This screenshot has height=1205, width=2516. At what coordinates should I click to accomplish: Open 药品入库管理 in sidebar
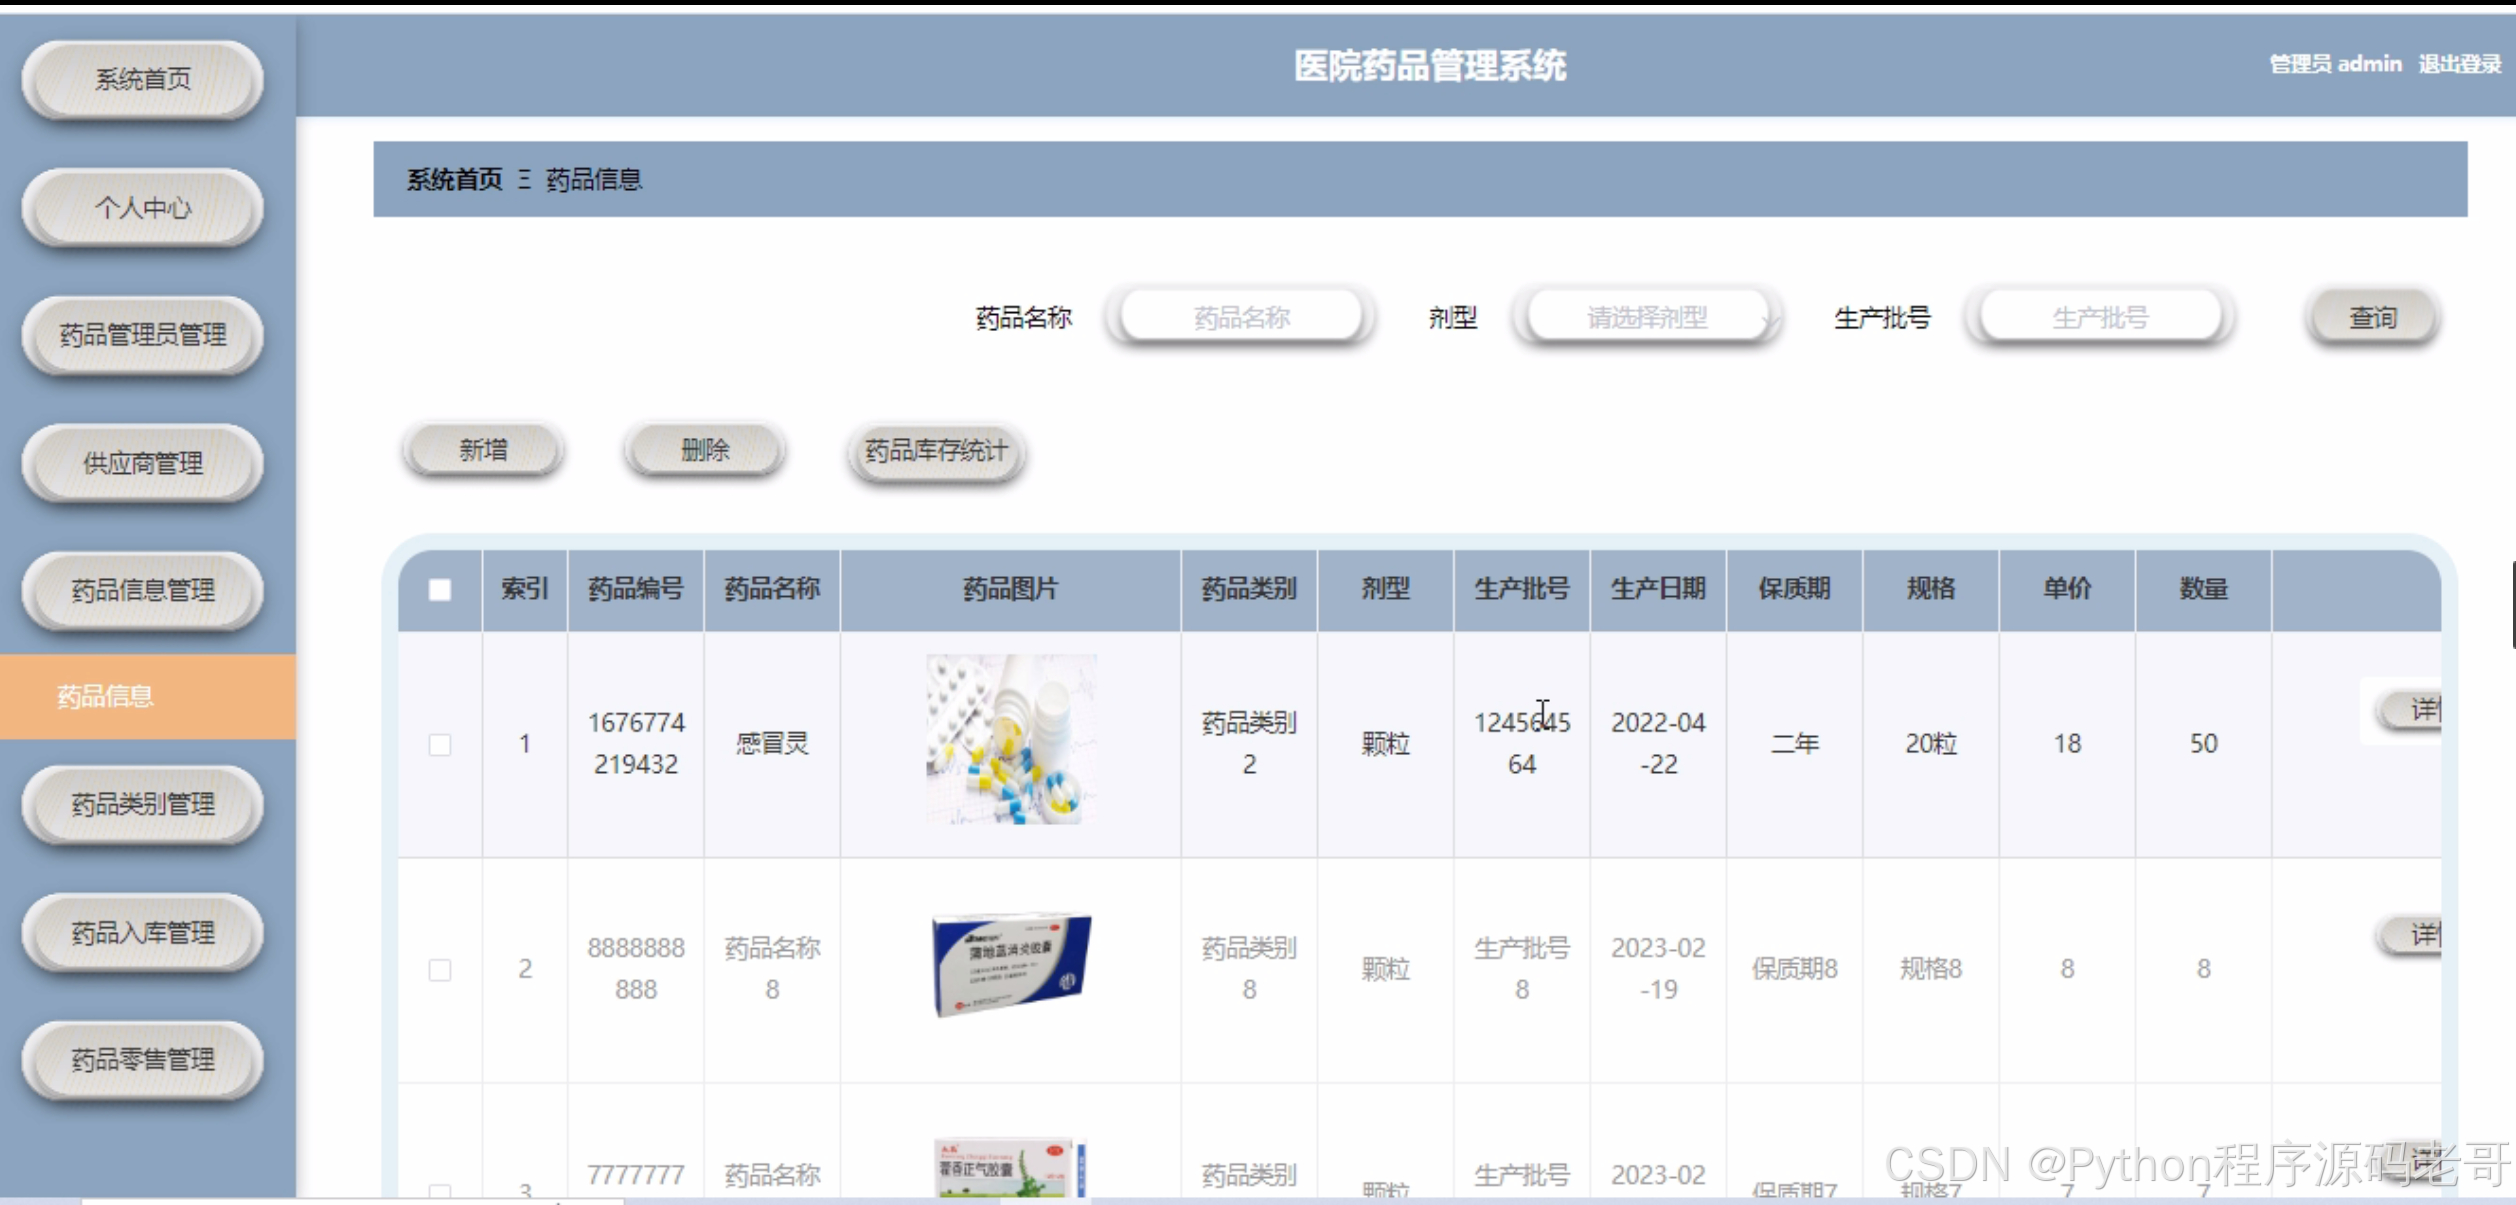143,933
